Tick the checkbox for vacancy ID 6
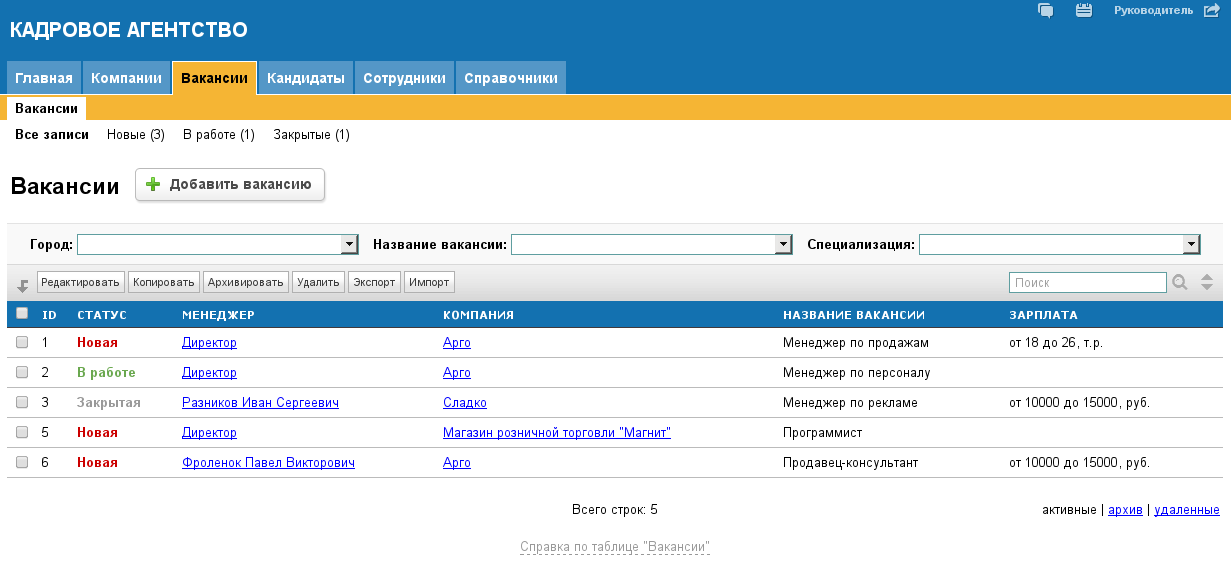The image size is (1231, 566). 22,463
